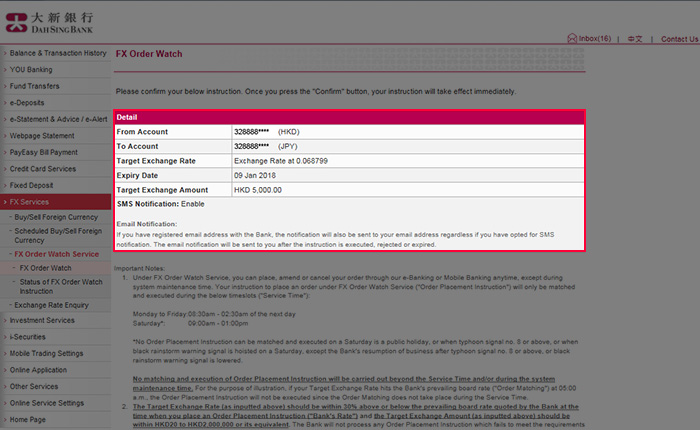Open Online Service Settings menu item
This screenshot has height=430, width=700.
[x=47, y=403]
